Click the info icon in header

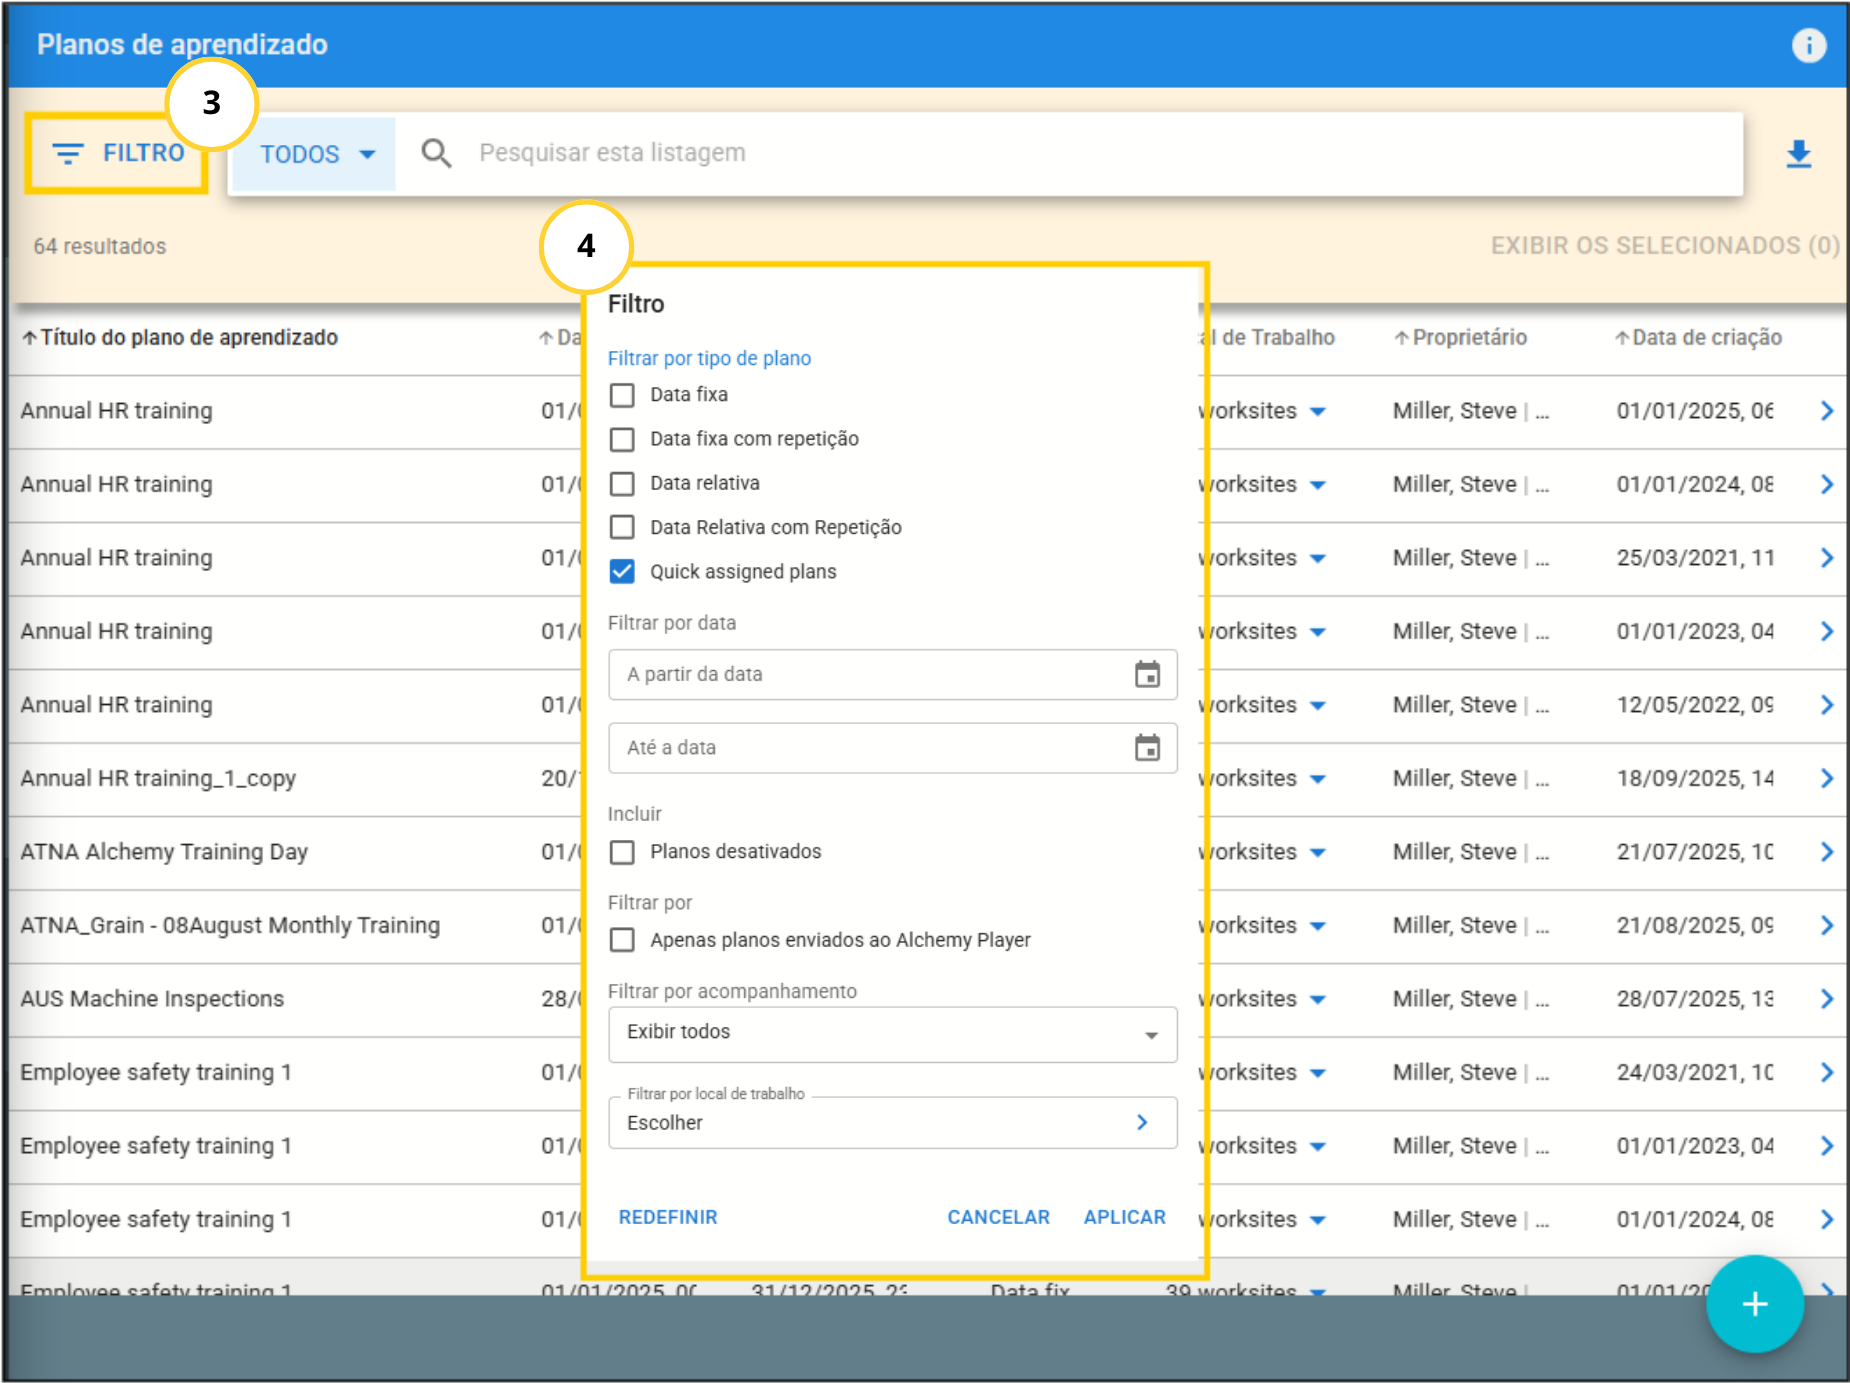(1808, 45)
